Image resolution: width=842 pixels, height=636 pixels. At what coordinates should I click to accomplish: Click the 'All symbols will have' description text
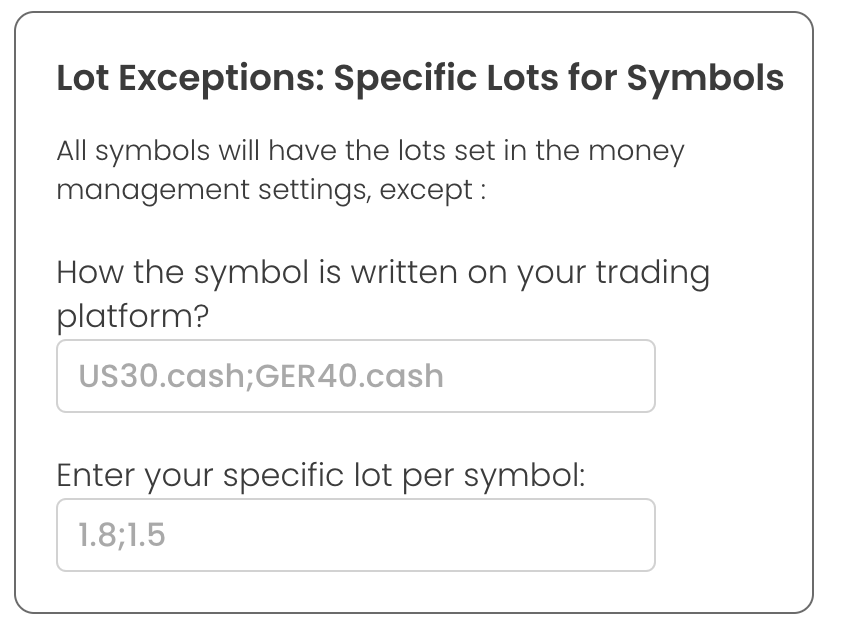click(370, 152)
